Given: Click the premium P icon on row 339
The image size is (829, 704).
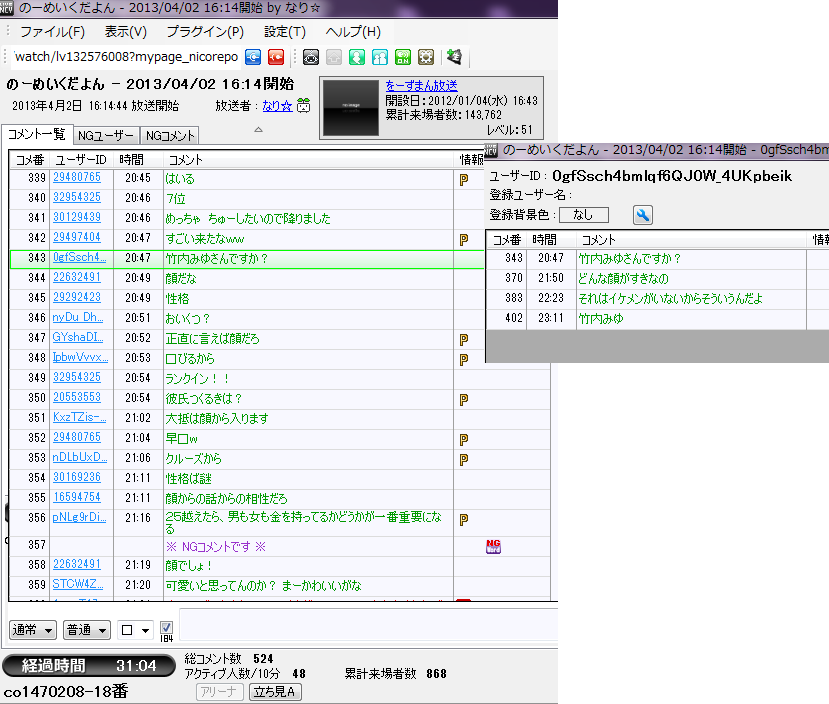Looking at the screenshot, I should pyautogui.click(x=464, y=179).
